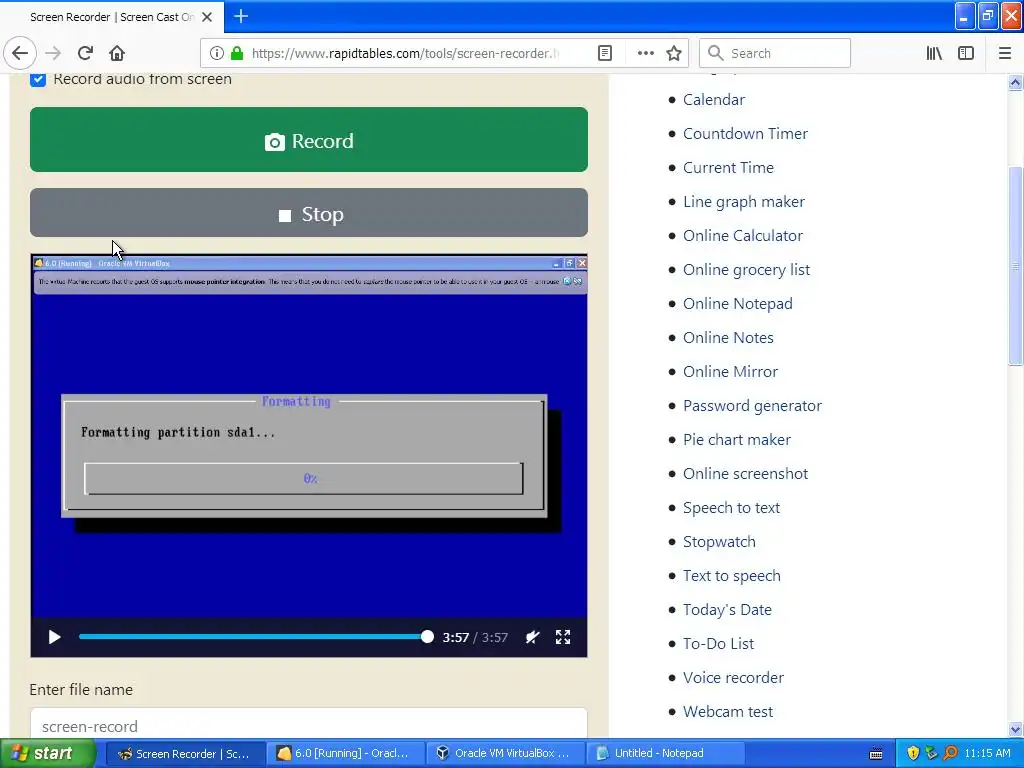
Task: Open the To-Do List link
Action: tap(718, 643)
